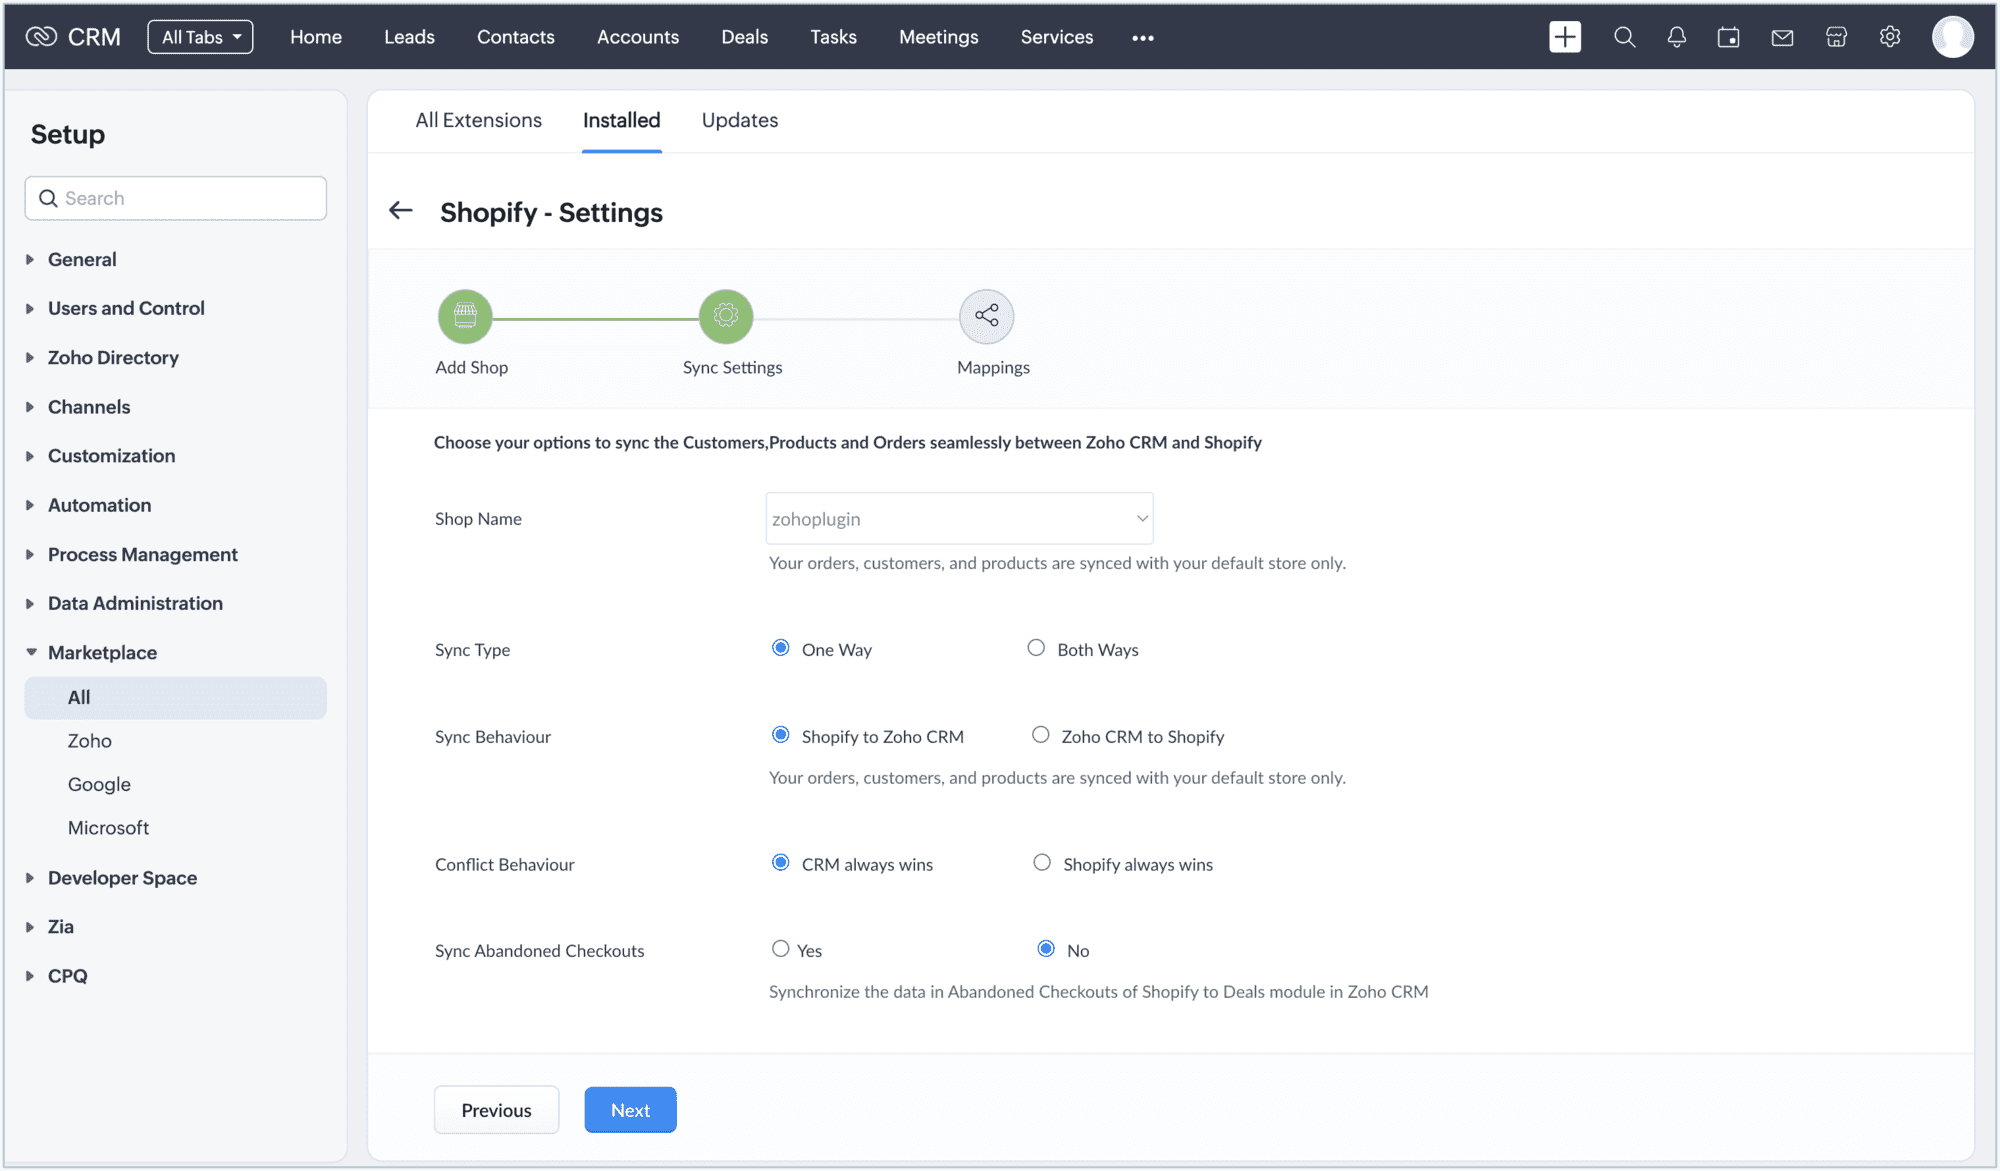The height and width of the screenshot is (1171, 2000).
Task: Open the marketplace store icon in header
Action: (1836, 37)
